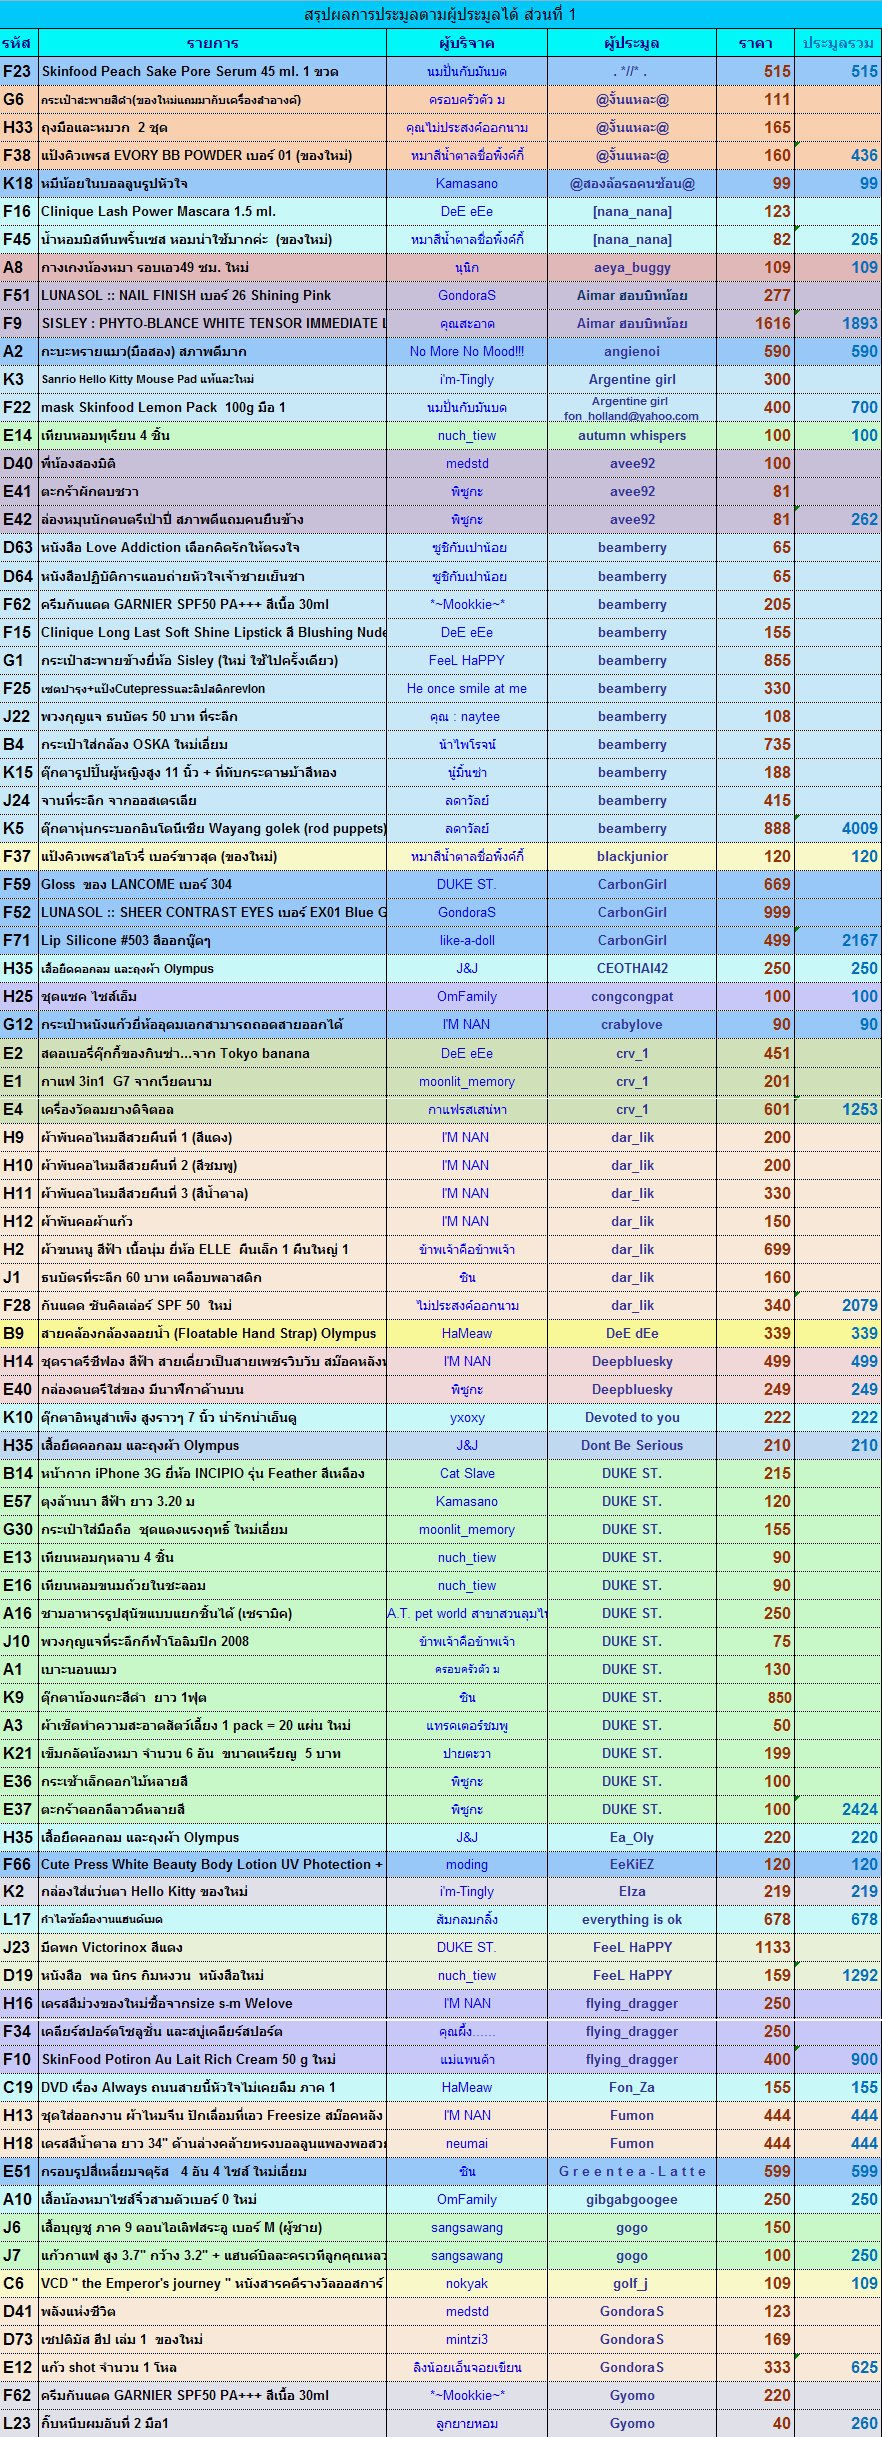The height and width of the screenshot is (2437, 882).
Task: Click bidder cell angienoi
Action: 632,351
